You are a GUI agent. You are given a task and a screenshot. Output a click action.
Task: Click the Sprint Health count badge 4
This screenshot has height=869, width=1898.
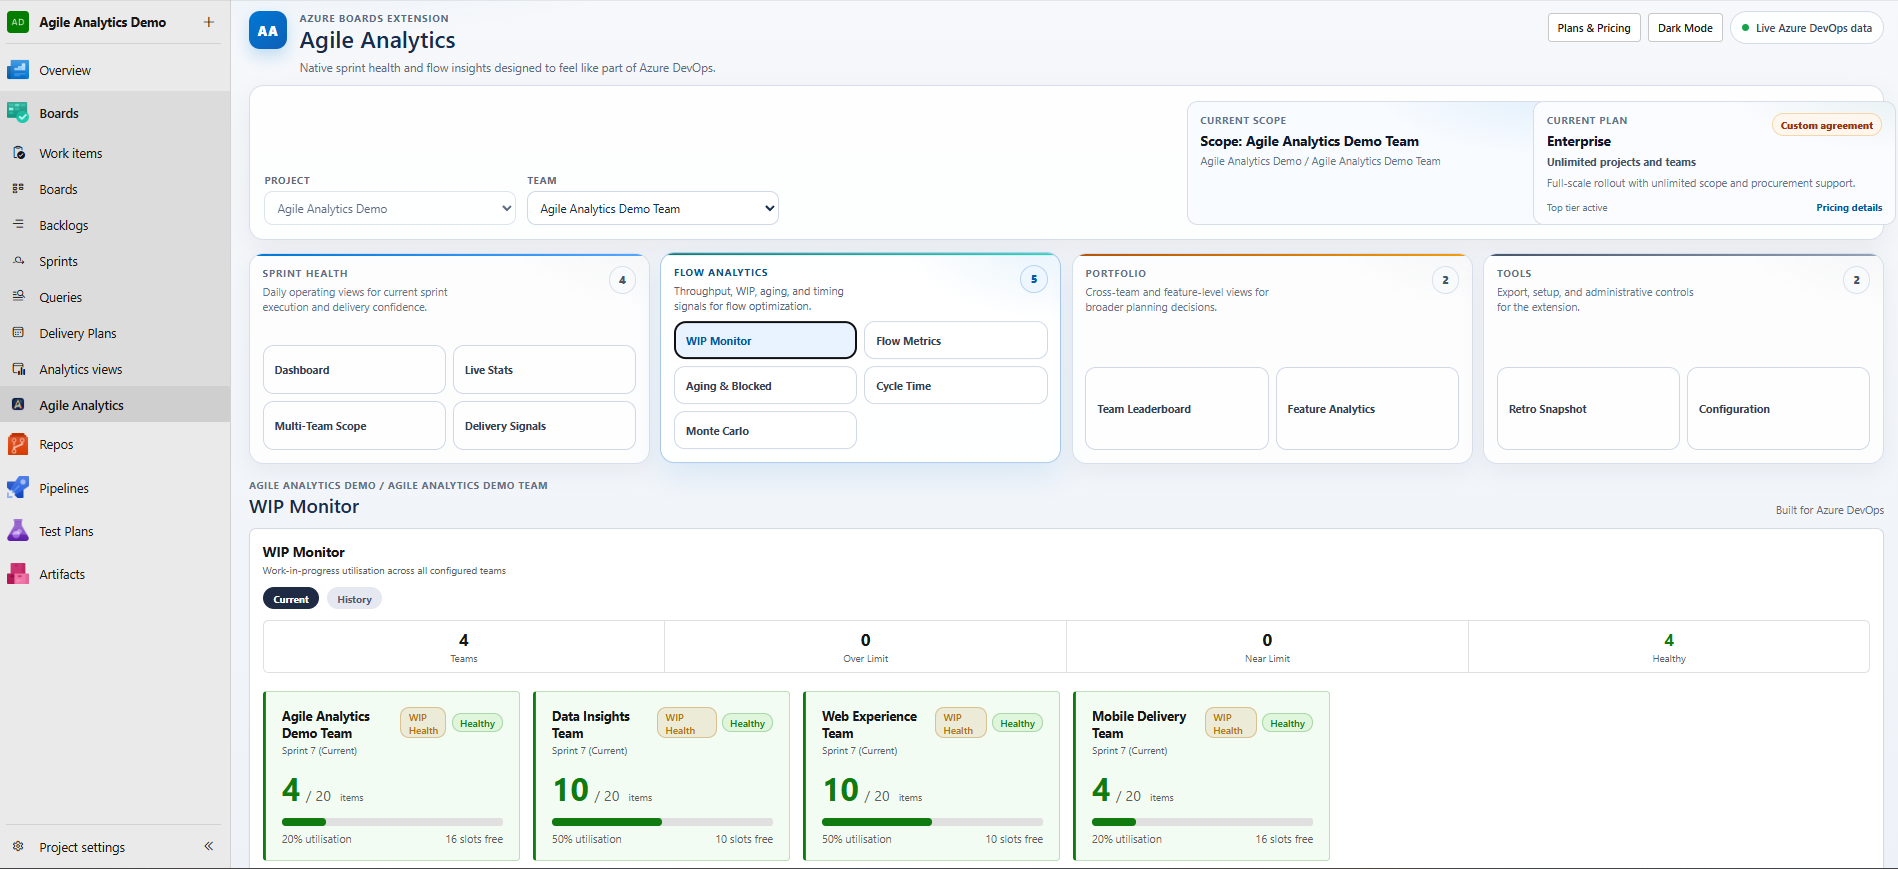pyautogui.click(x=622, y=280)
